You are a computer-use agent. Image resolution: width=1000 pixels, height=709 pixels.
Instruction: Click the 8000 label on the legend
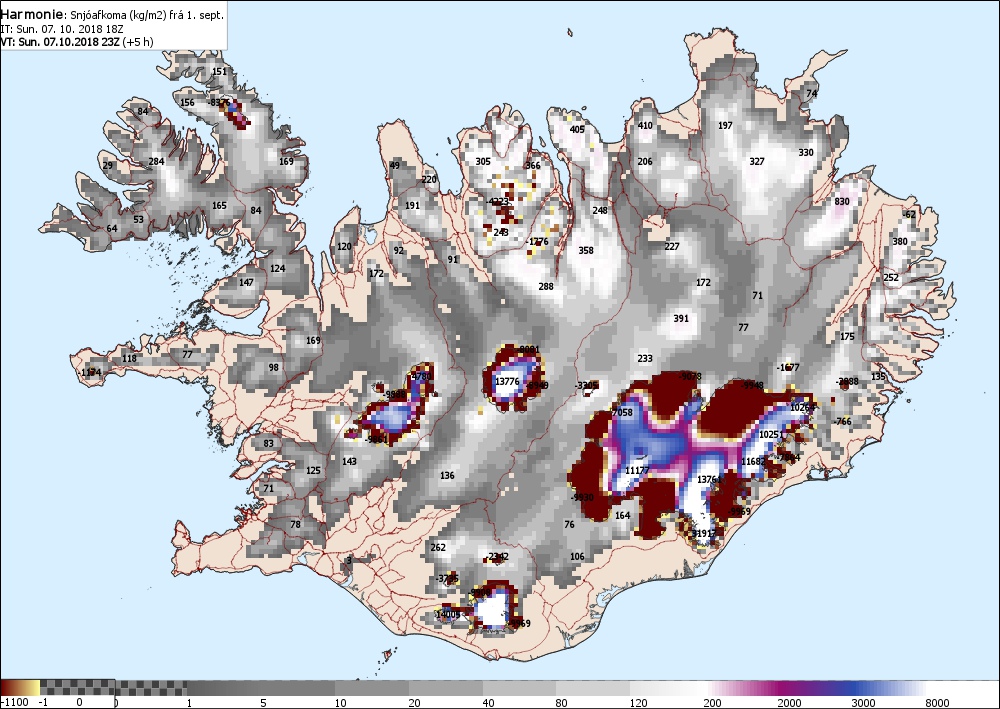pos(938,703)
